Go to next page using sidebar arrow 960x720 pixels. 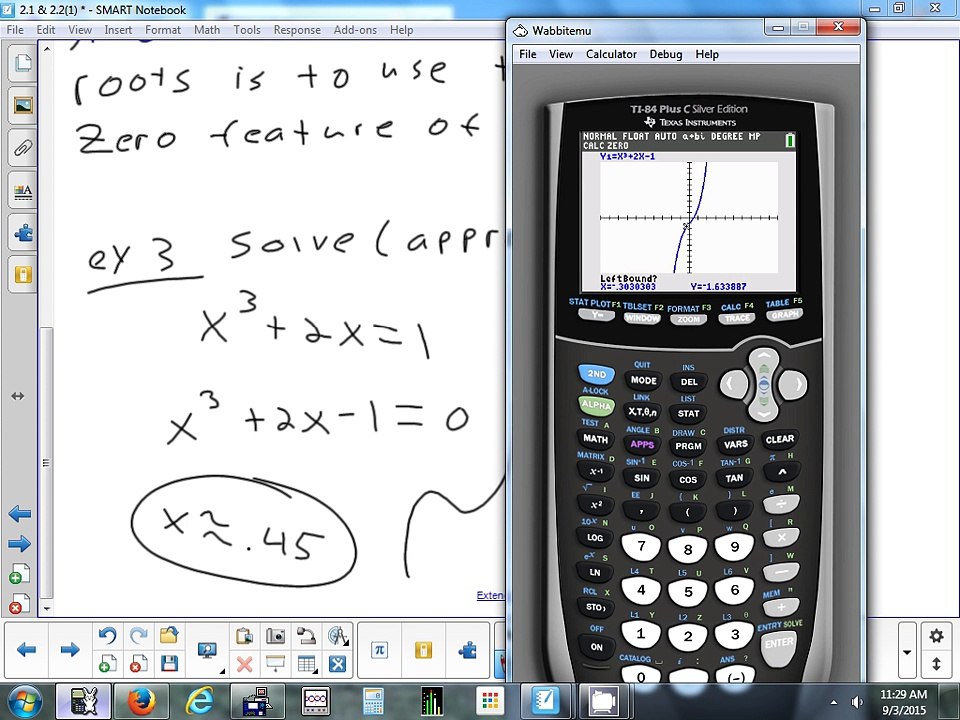click(20, 544)
